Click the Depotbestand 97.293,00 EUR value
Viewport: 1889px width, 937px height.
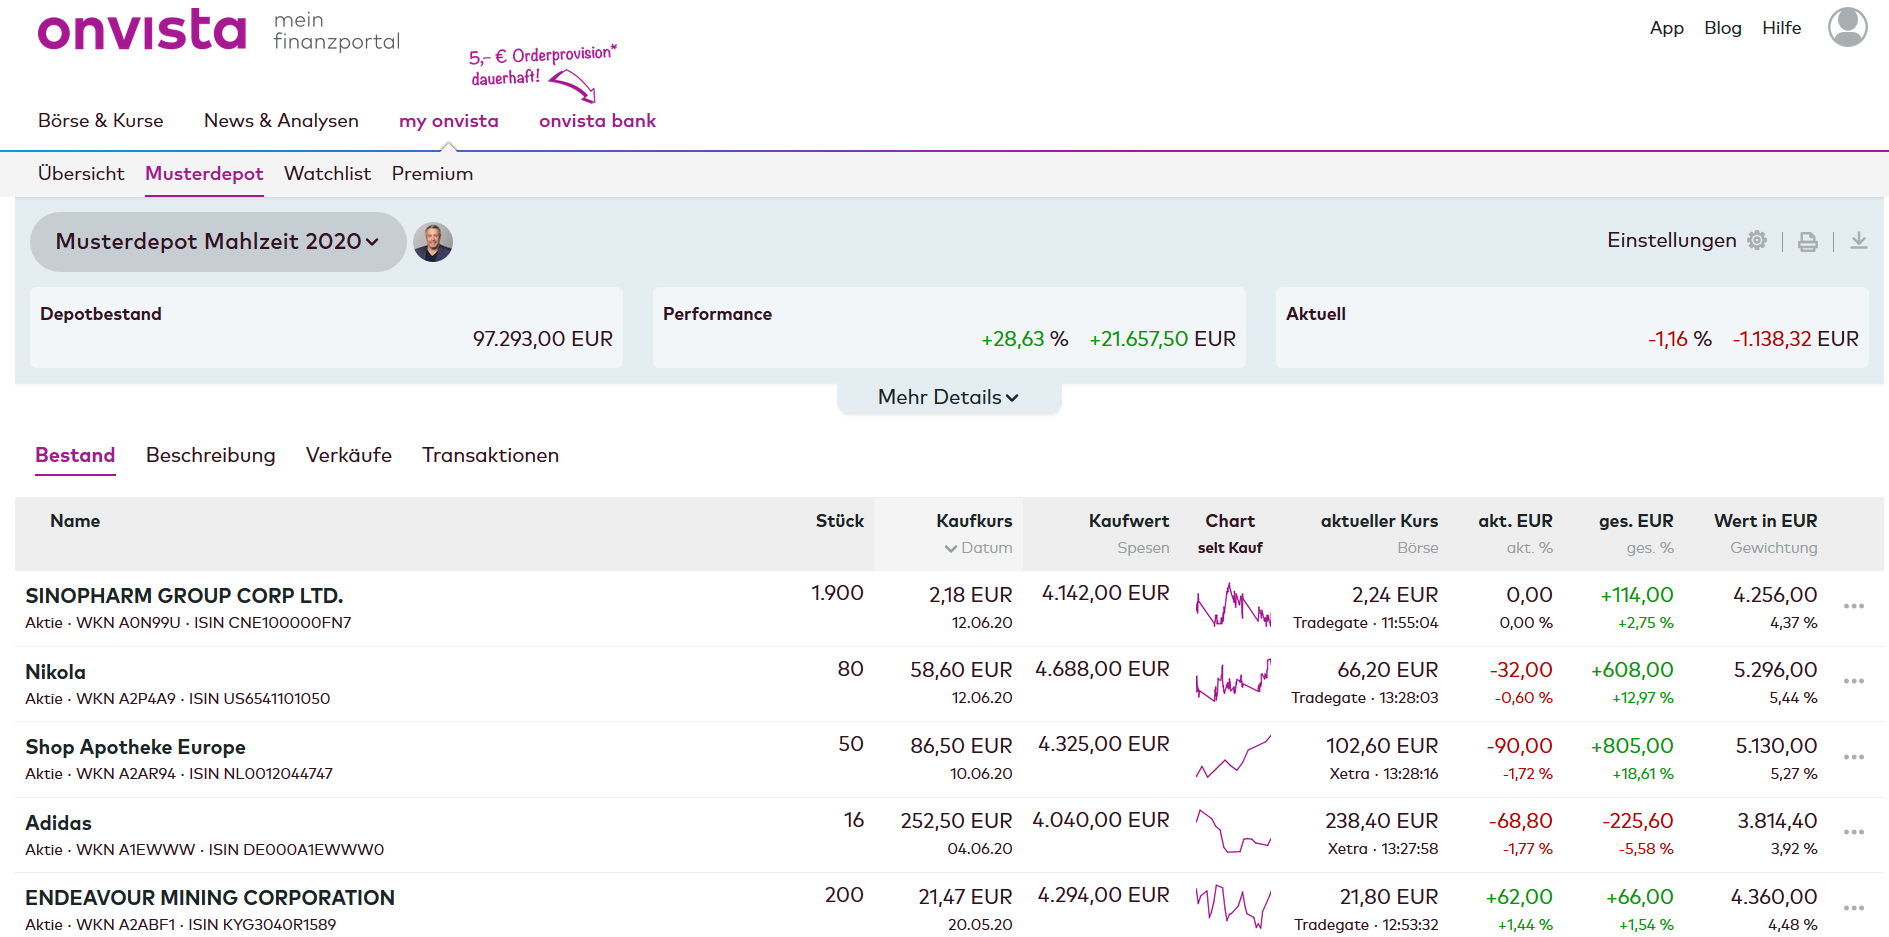pos(543,339)
